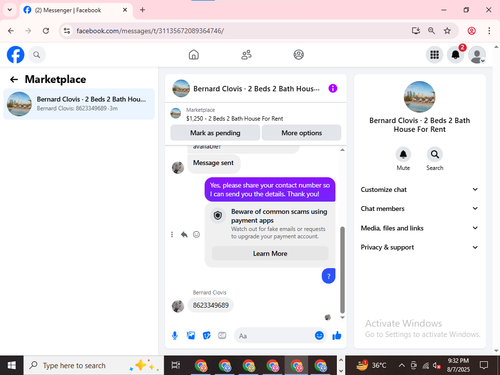The image size is (500, 375).
Task: Open emoji picker in message box
Action: pyautogui.click(x=319, y=336)
